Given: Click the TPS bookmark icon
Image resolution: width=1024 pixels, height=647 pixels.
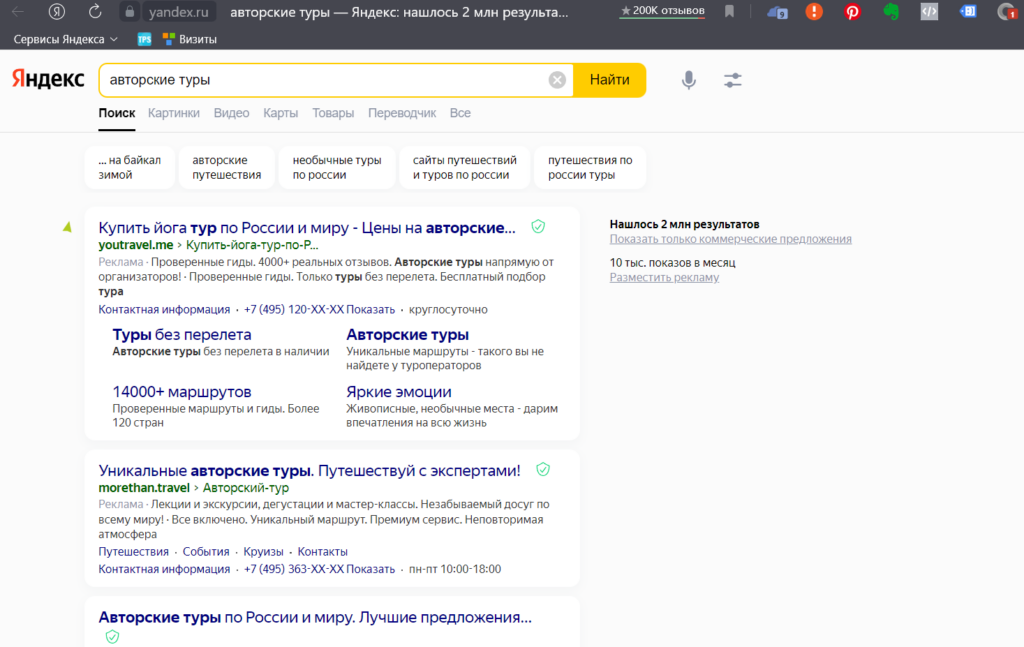Looking at the screenshot, I should [144, 39].
